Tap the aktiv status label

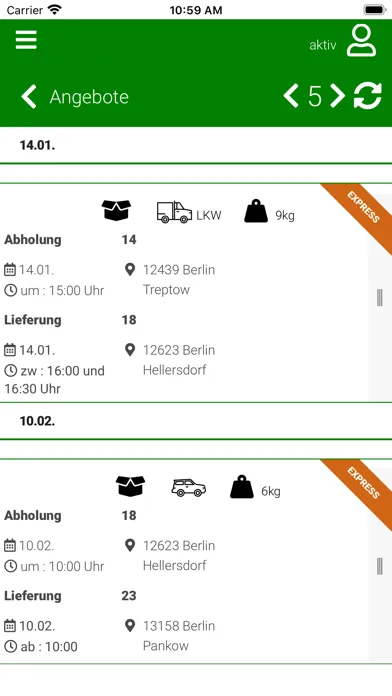(x=323, y=45)
